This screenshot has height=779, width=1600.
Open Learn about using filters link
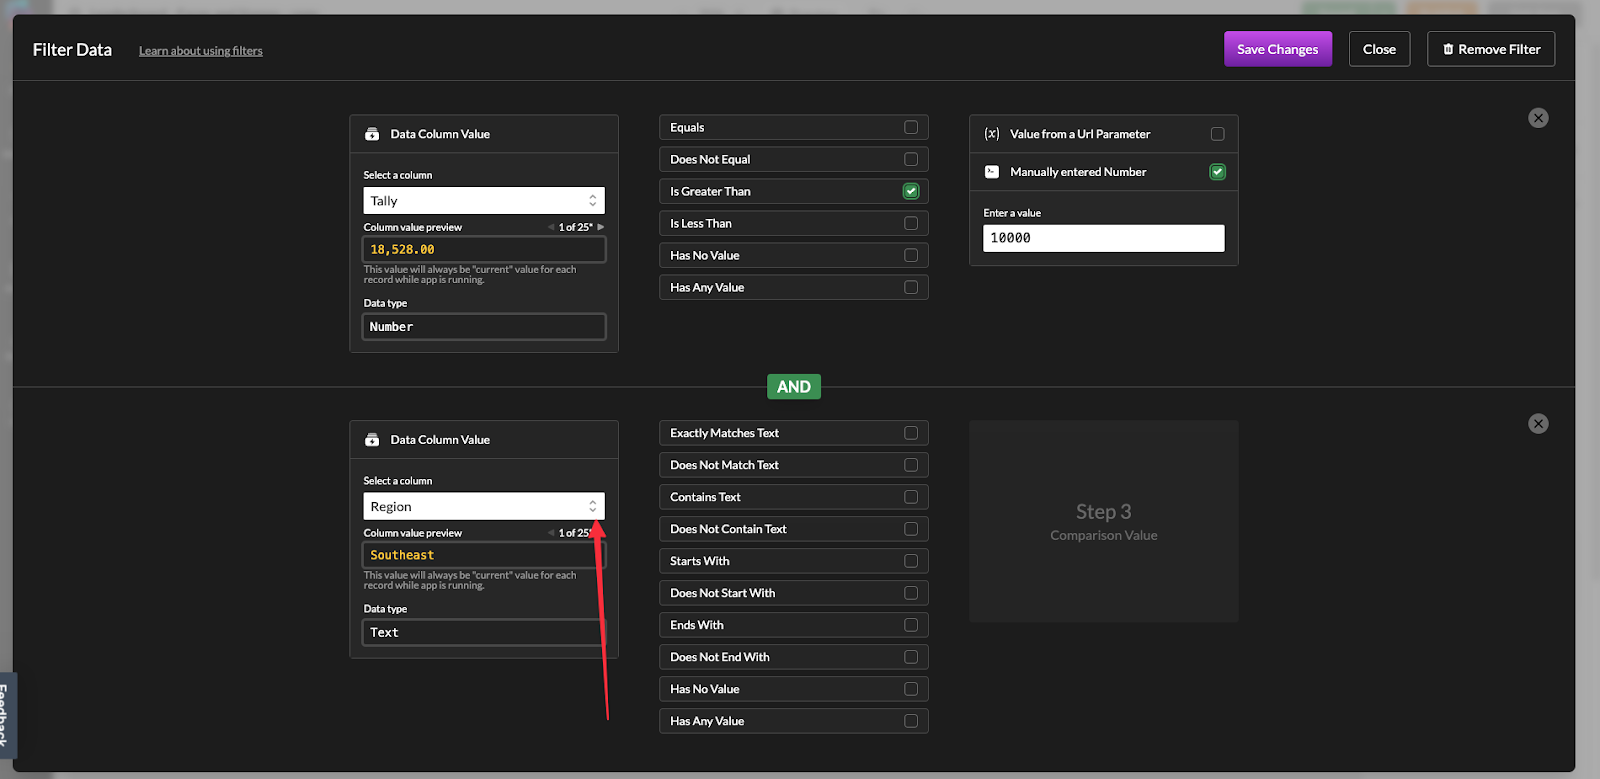[201, 51]
